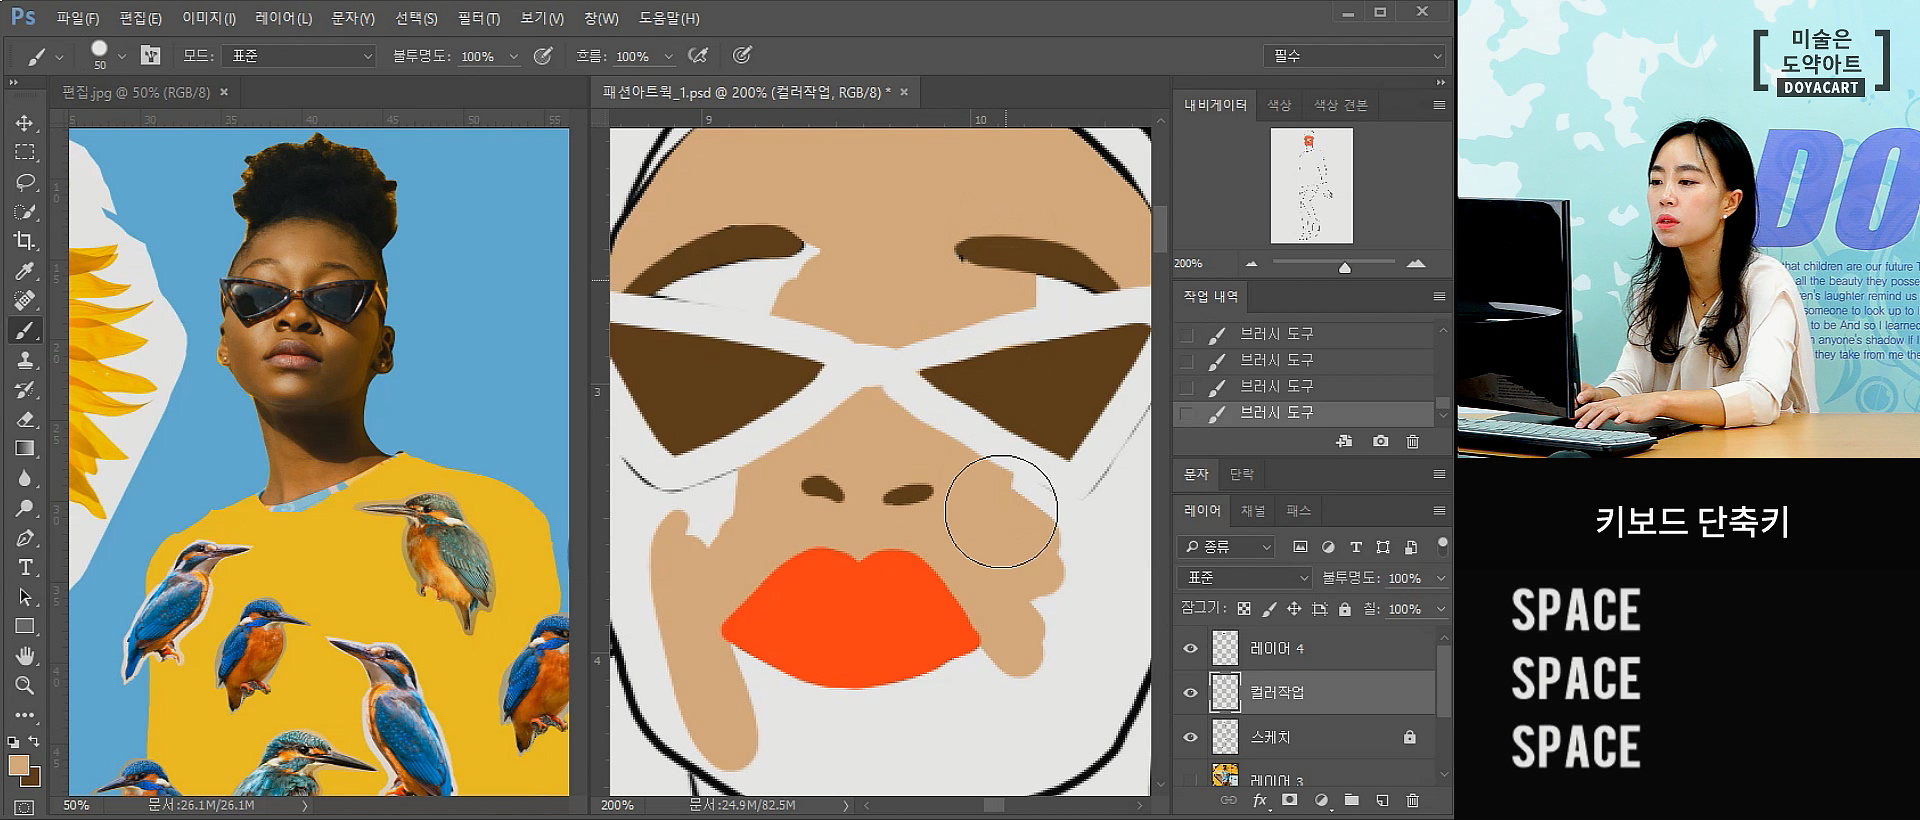The height and width of the screenshot is (820, 1920).
Task: Toggle visibility of 컬러작업 layer
Action: tap(1190, 692)
